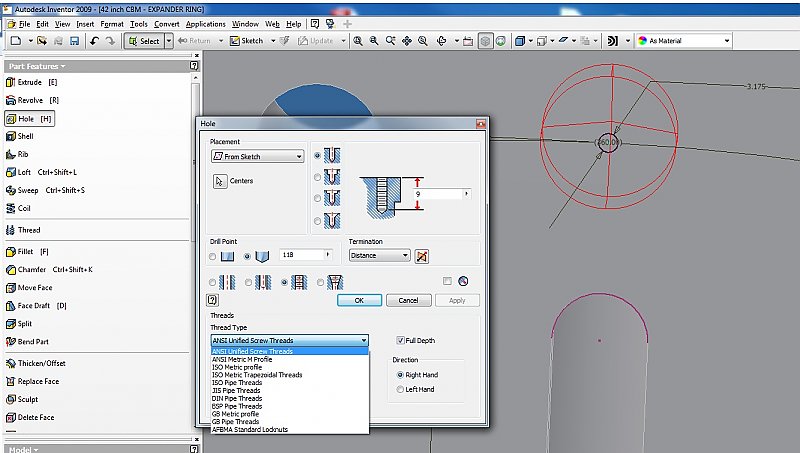Select the Sculpt tool

pos(22,399)
